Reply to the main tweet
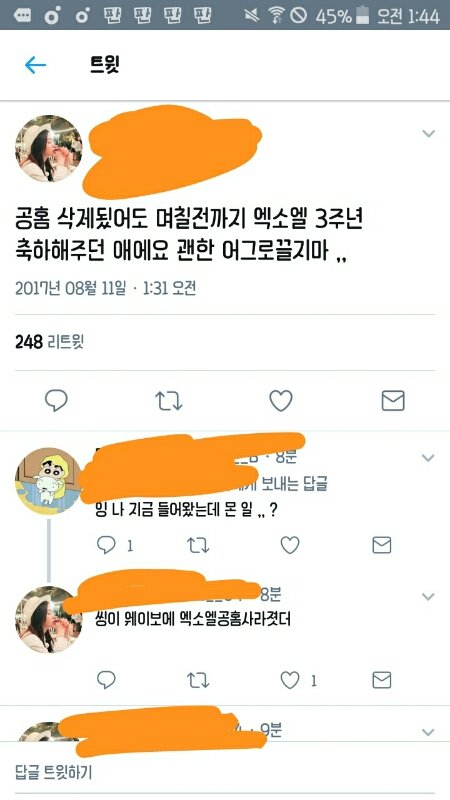This screenshot has width=450, height=800. 56,401
